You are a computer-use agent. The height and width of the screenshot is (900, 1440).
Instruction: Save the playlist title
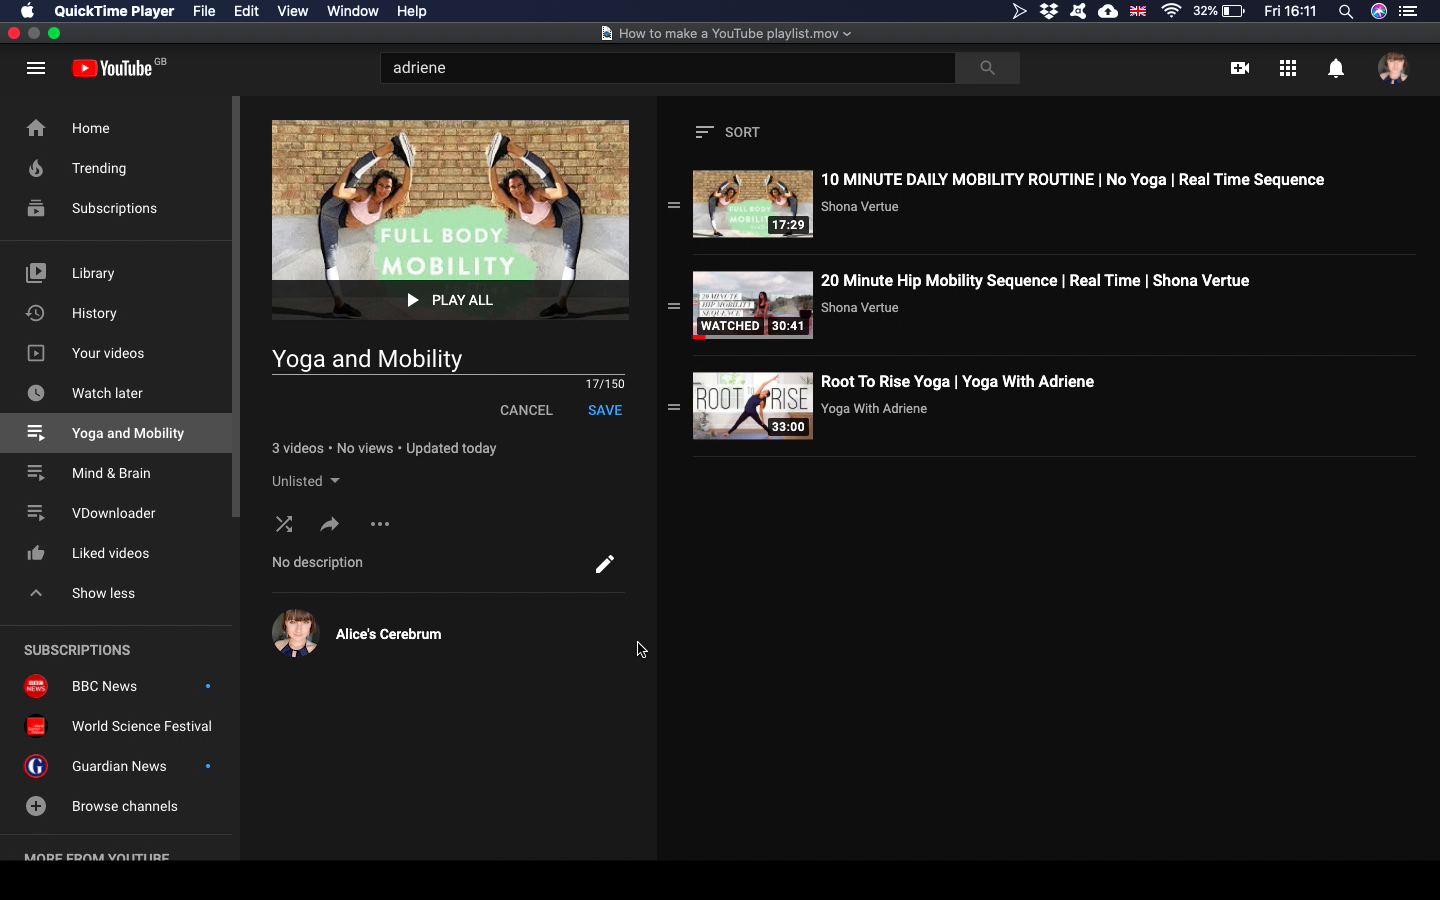[x=605, y=410]
